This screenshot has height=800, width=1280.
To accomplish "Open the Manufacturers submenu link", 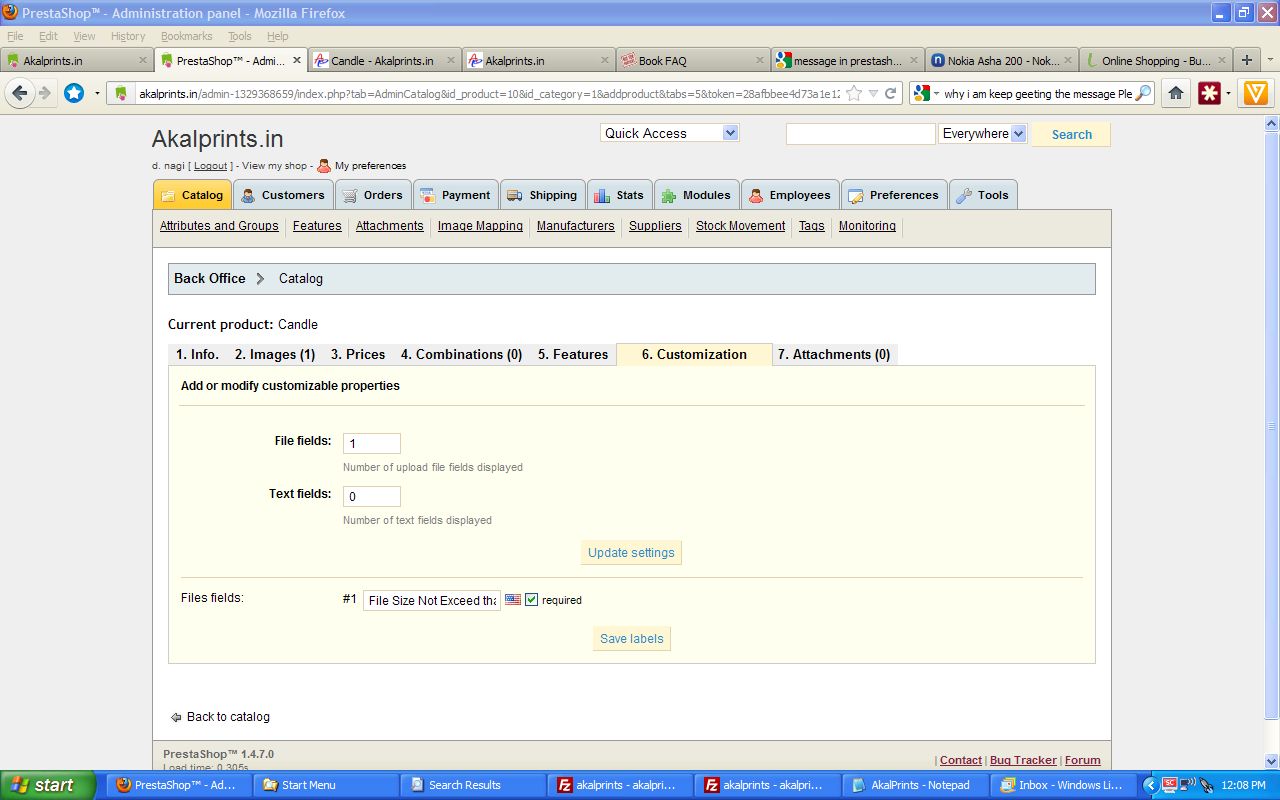I will (576, 226).
